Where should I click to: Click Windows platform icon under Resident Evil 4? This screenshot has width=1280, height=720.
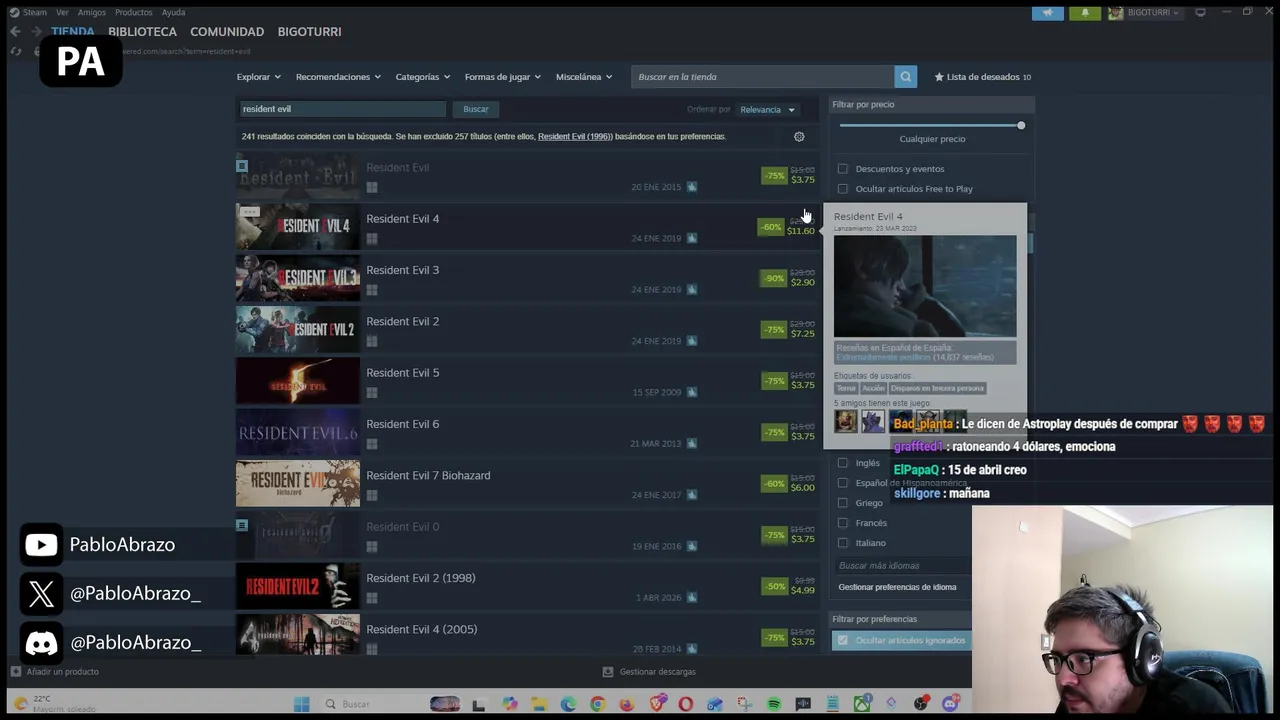(372, 239)
